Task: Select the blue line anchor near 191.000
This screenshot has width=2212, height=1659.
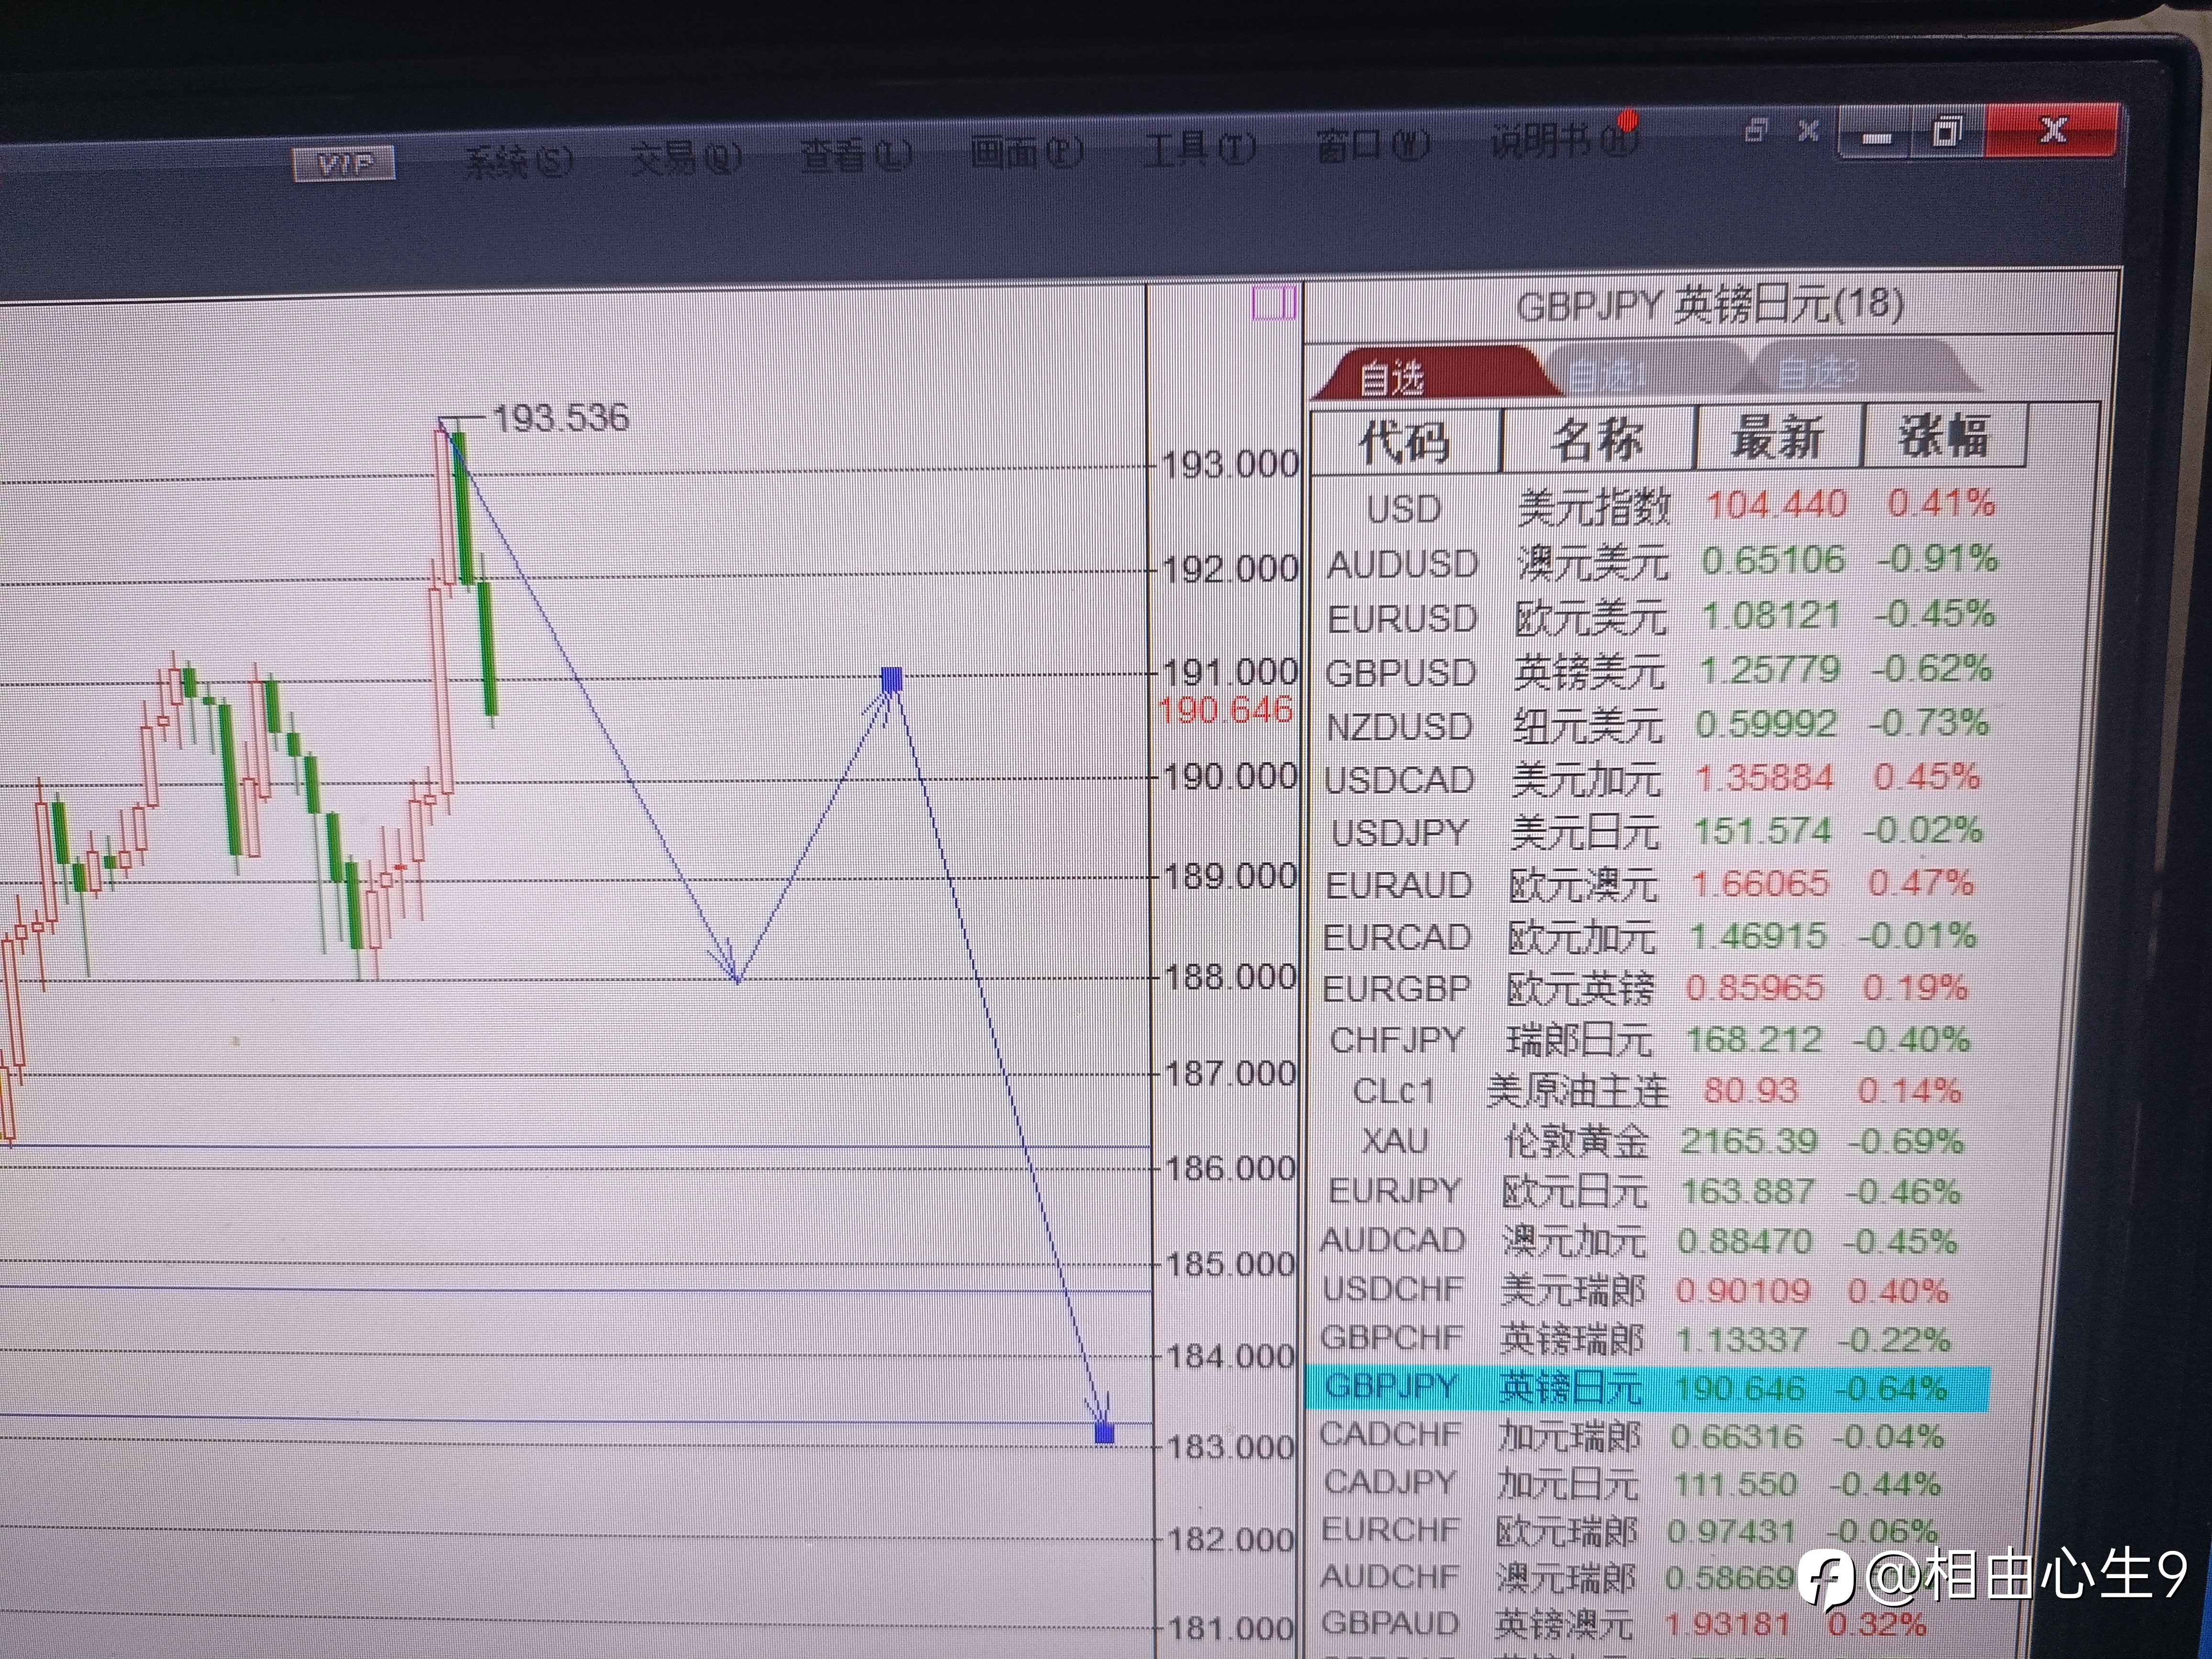Action: click(892, 679)
